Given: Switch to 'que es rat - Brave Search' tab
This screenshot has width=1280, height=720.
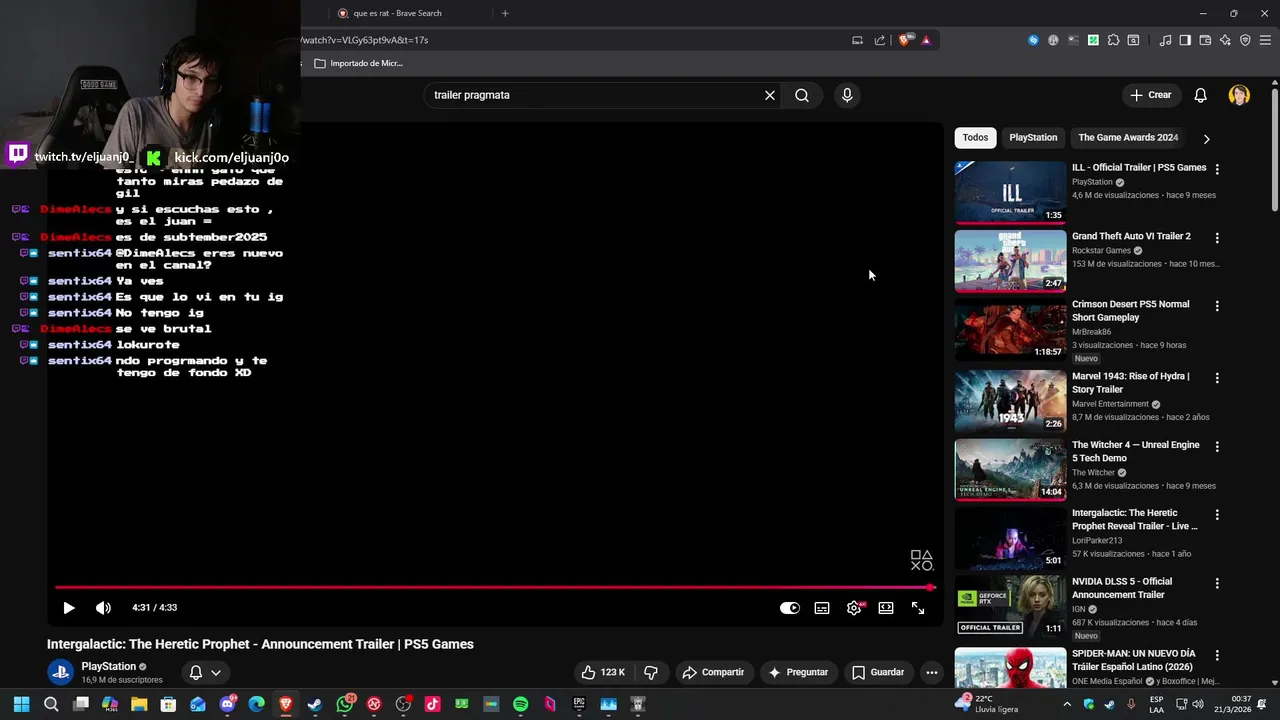Looking at the screenshot, I should tap(405, 13).
